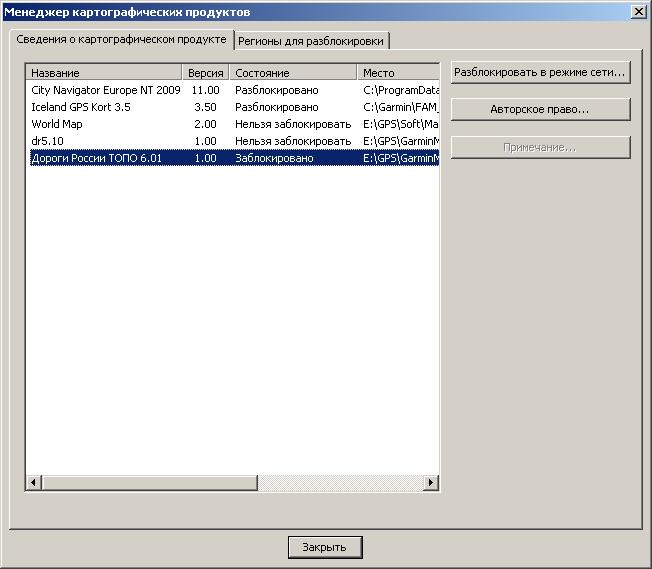652x569 pixels.
Task: Click the horizontal scrollbar right arrow
Action: pos(431,483)
